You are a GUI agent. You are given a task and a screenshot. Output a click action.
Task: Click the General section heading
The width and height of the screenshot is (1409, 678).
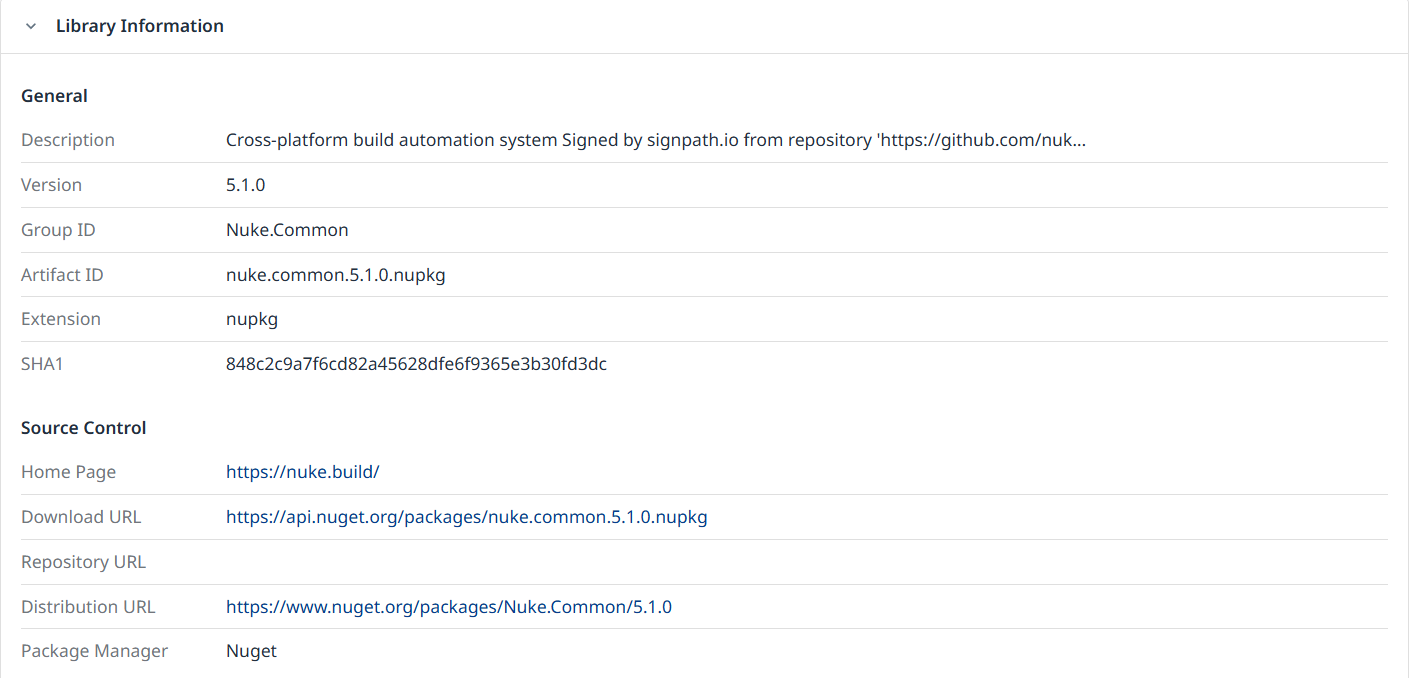[x=54, y=96]
